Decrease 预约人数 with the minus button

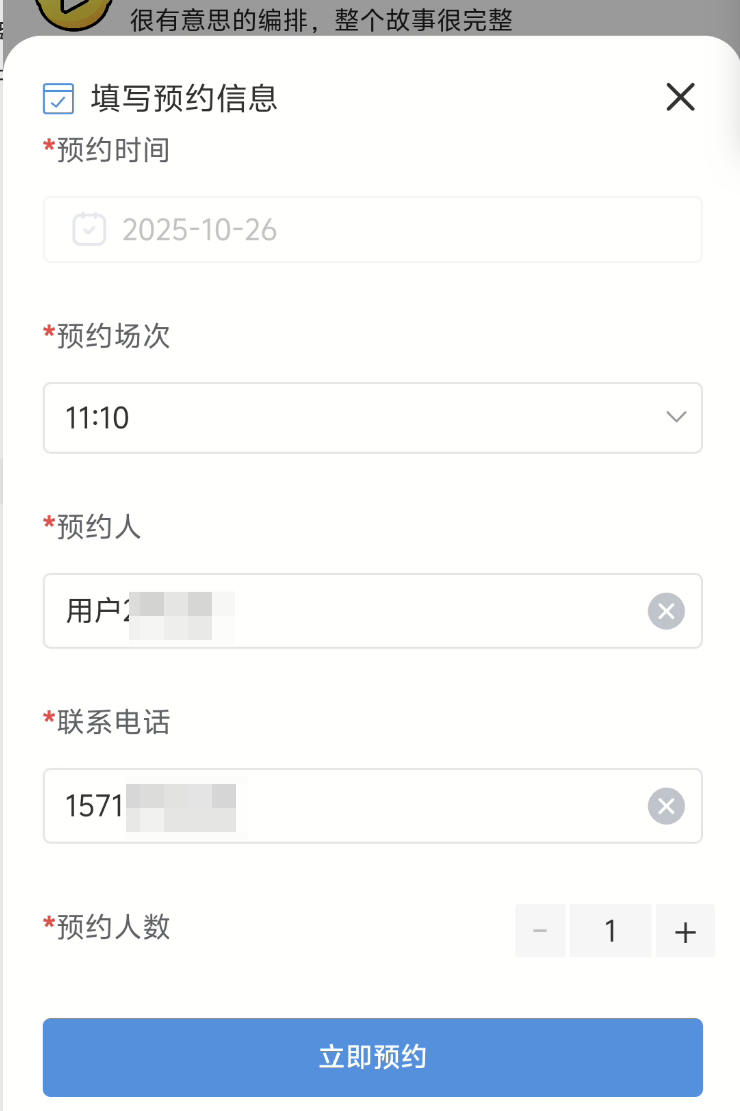(x=540, y=931)
